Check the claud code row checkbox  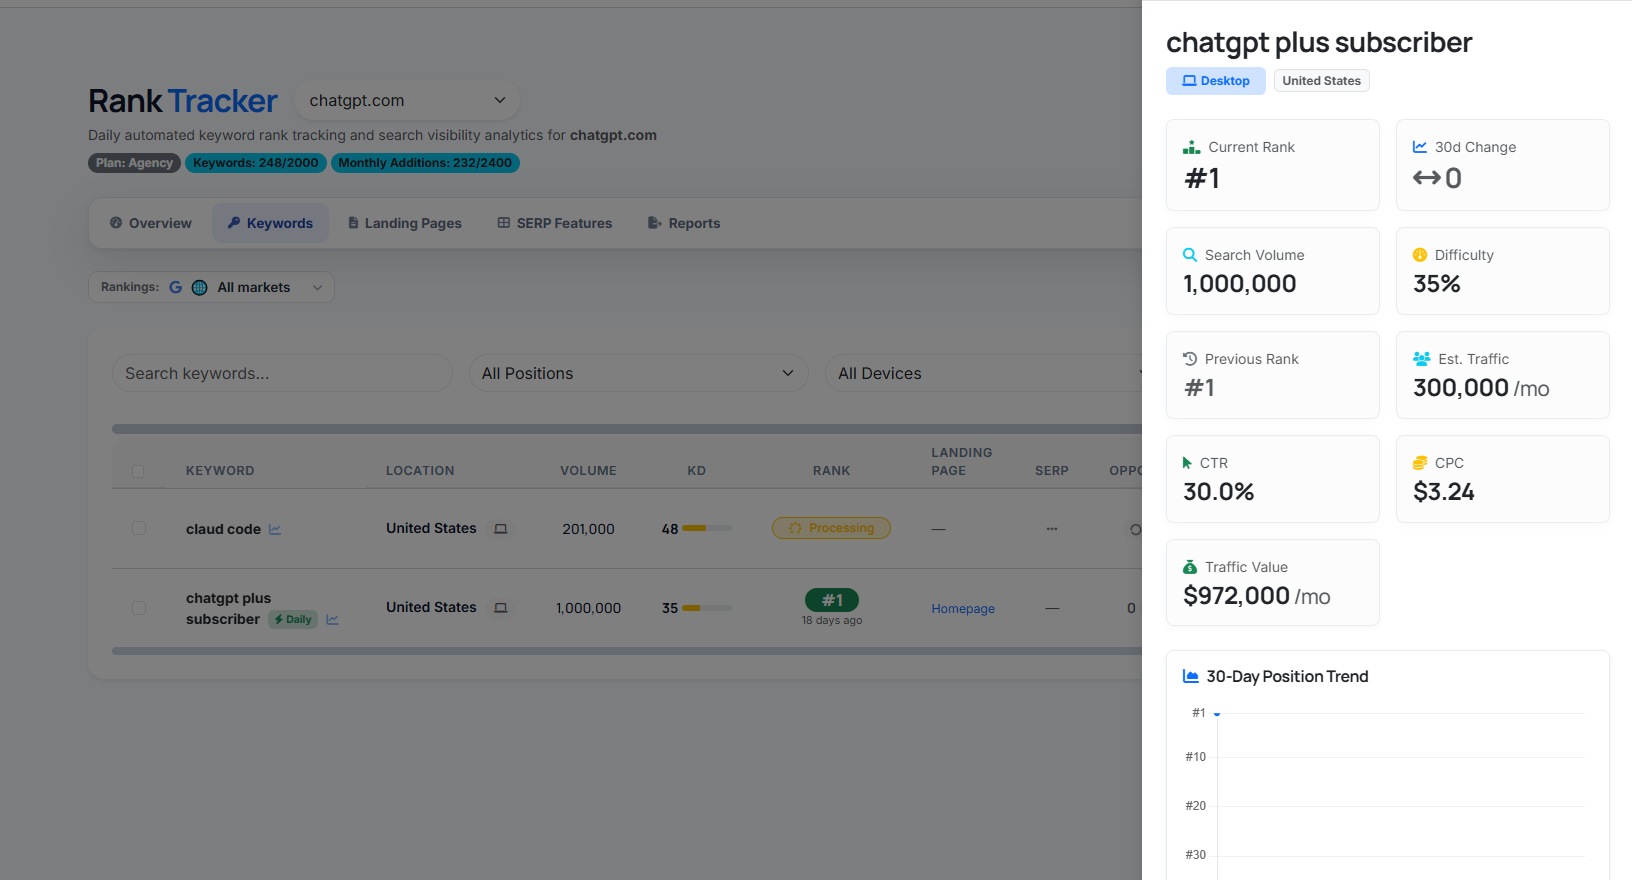pyautogui.click(x=139, y=528)
